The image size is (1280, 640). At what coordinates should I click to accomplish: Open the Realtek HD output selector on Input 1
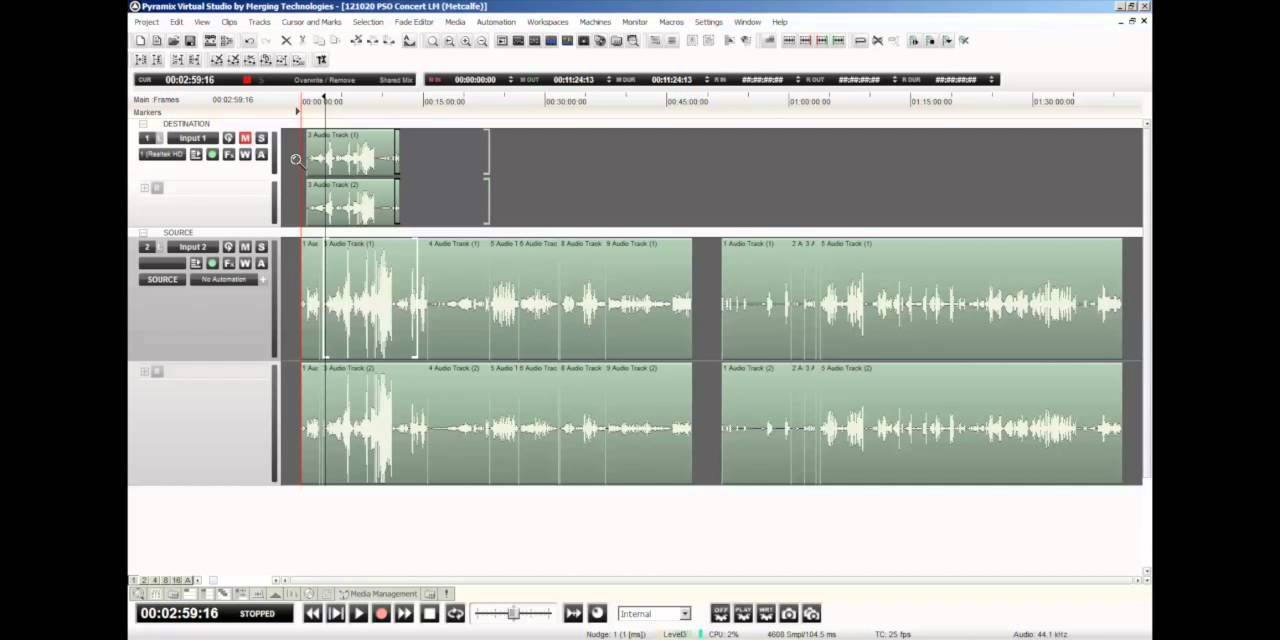[x=162, y=154]
